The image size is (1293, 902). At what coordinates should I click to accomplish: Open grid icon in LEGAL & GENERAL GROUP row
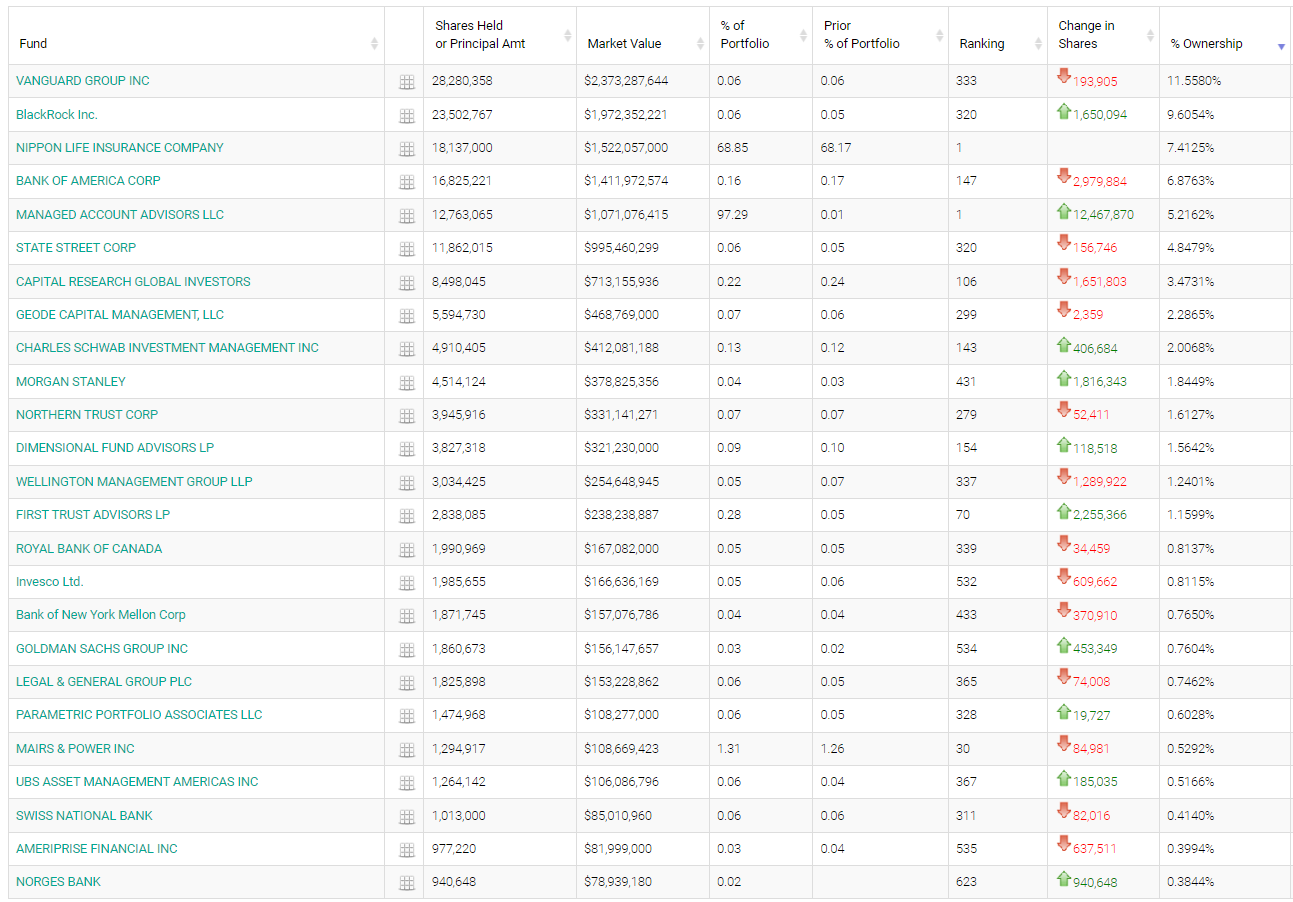(406, 684)
